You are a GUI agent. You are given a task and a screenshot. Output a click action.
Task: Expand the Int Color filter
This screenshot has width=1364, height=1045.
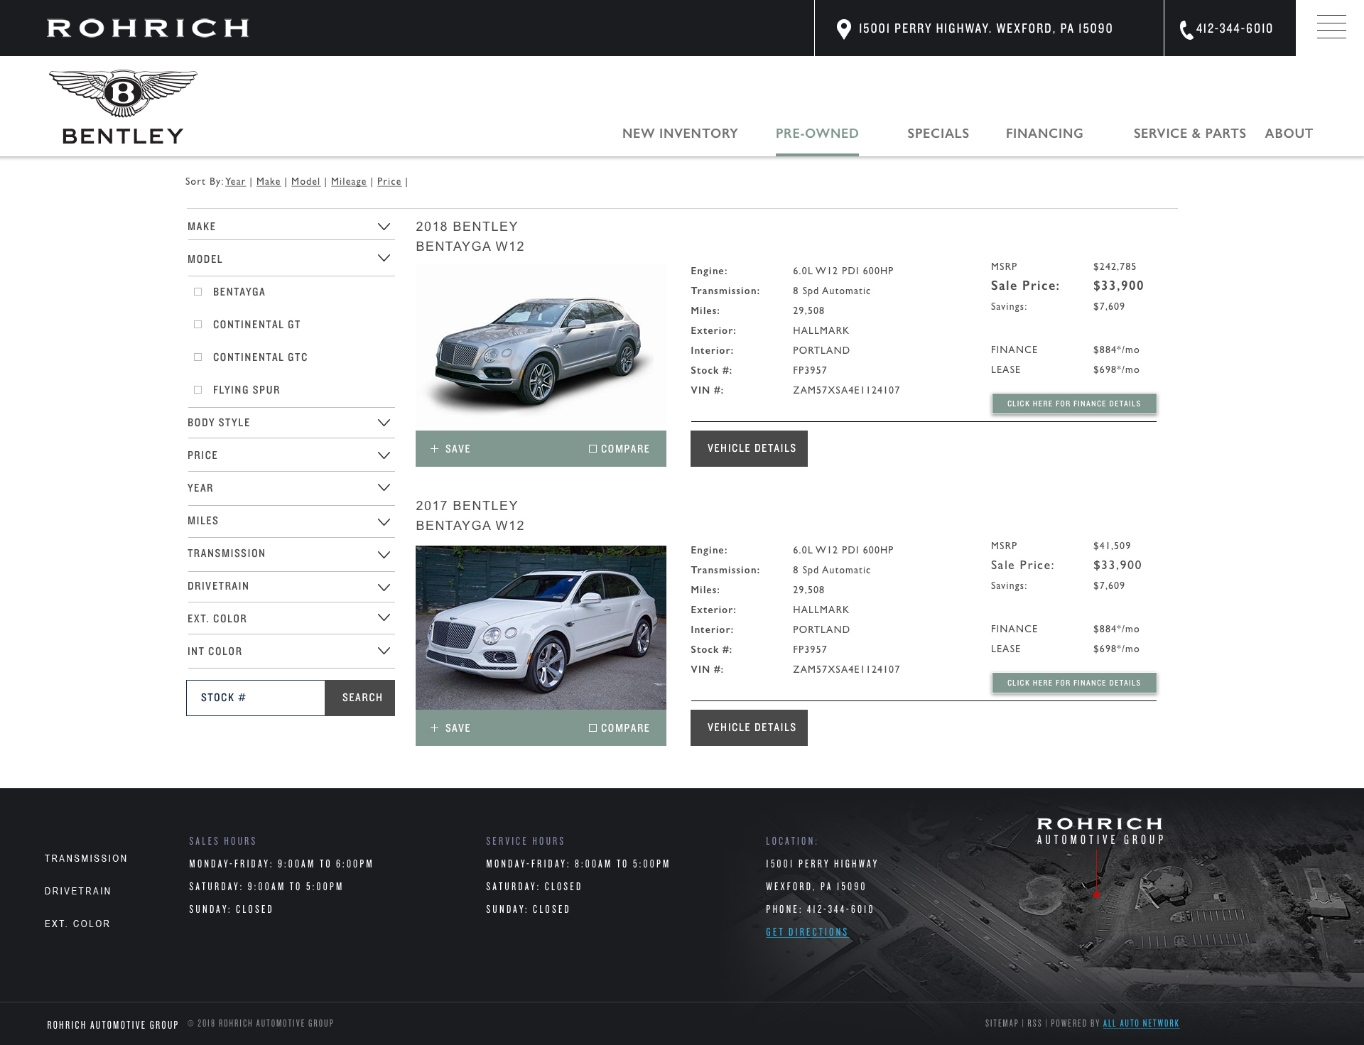point(290,651)
